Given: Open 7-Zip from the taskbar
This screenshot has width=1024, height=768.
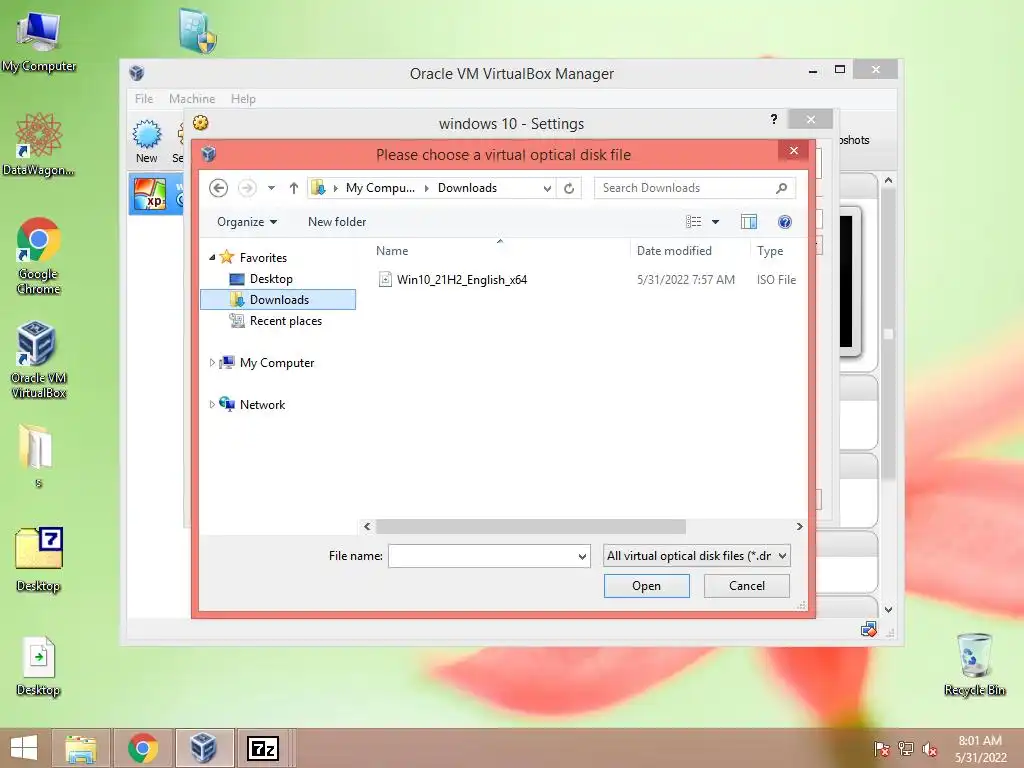Looking at the screenshot, I should click(263, 748).
